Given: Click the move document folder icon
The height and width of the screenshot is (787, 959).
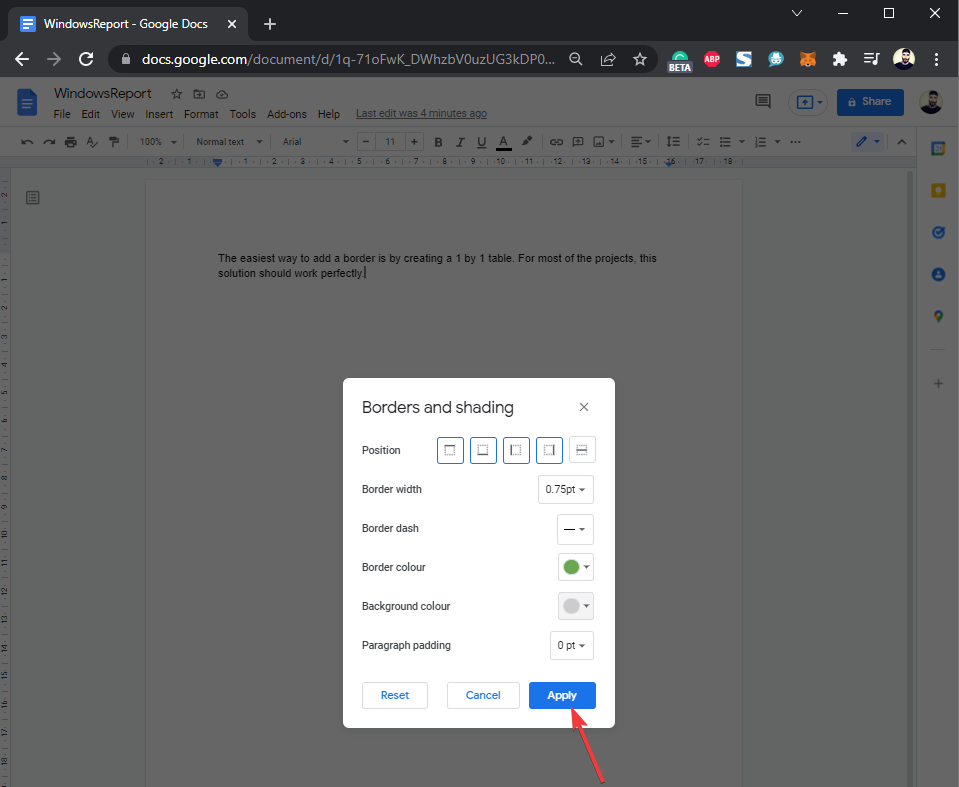Looking at the screenshot, I should [199, 94].
